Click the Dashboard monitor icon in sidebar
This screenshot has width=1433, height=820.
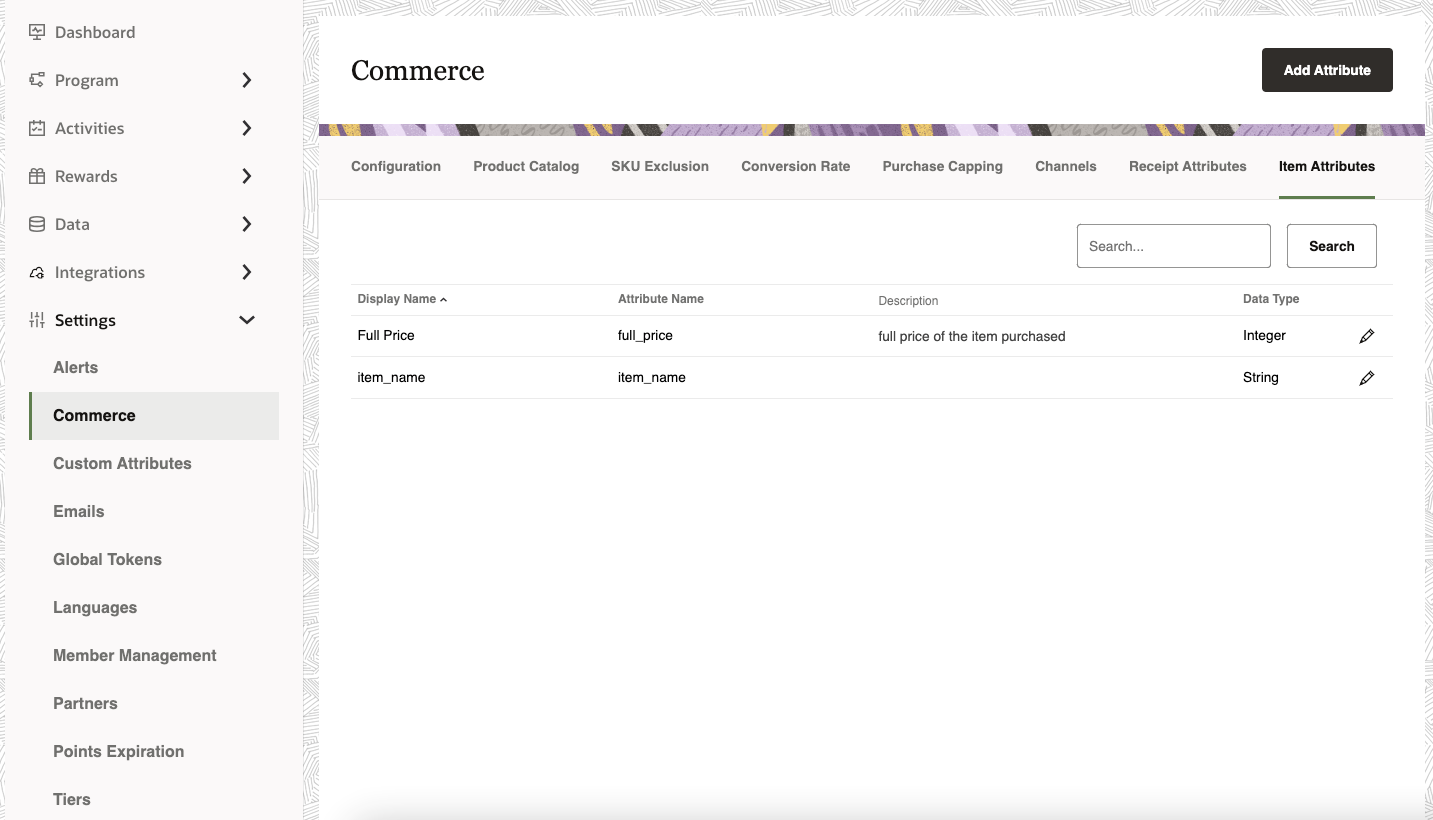pyautogui.click(x=37, y=32)
